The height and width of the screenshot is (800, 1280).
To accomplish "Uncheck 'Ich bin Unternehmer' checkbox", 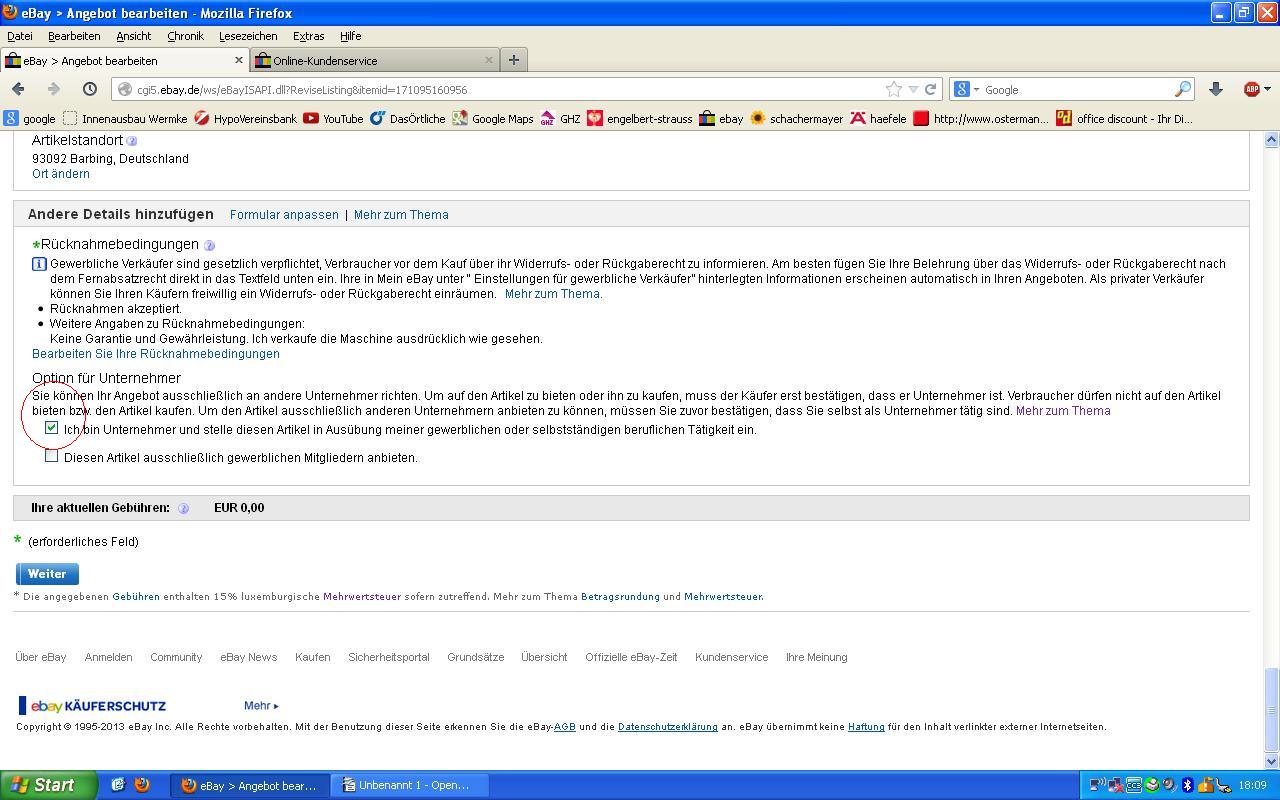I will pos(51,428).
